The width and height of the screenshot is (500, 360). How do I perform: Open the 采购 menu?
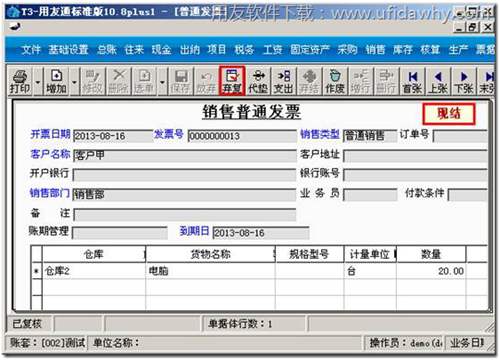click(x=347, y=50)
